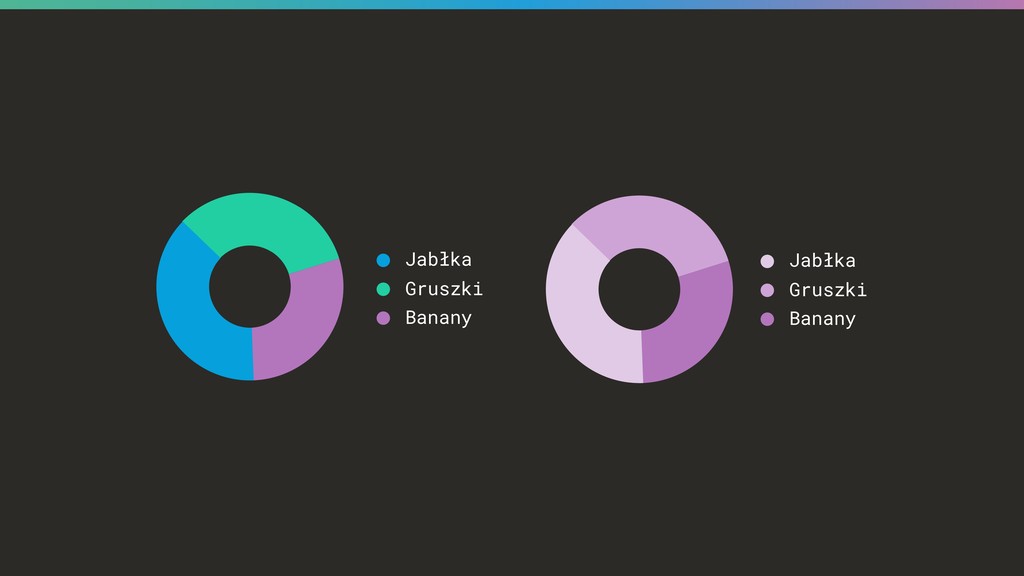The width and height of the screenshot is (1024, 576).
Task: Click the lilac top segment of the right donut
Action: 651,222
